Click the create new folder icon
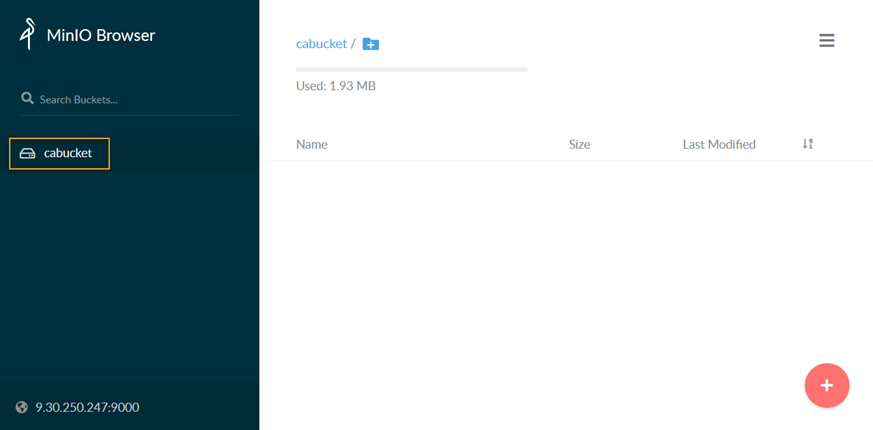This screenshot has width=873, height=430. click(371, 44)
